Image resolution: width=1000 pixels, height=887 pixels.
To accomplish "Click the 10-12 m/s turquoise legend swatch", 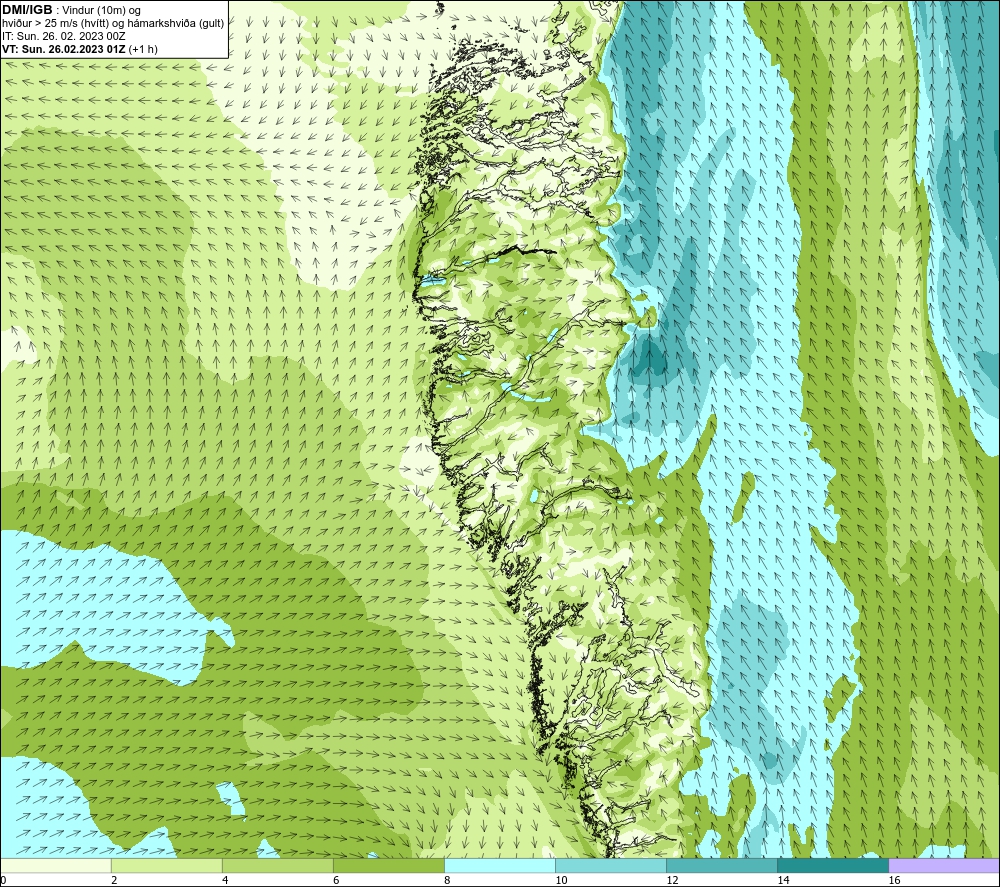I will coord(611,866).
